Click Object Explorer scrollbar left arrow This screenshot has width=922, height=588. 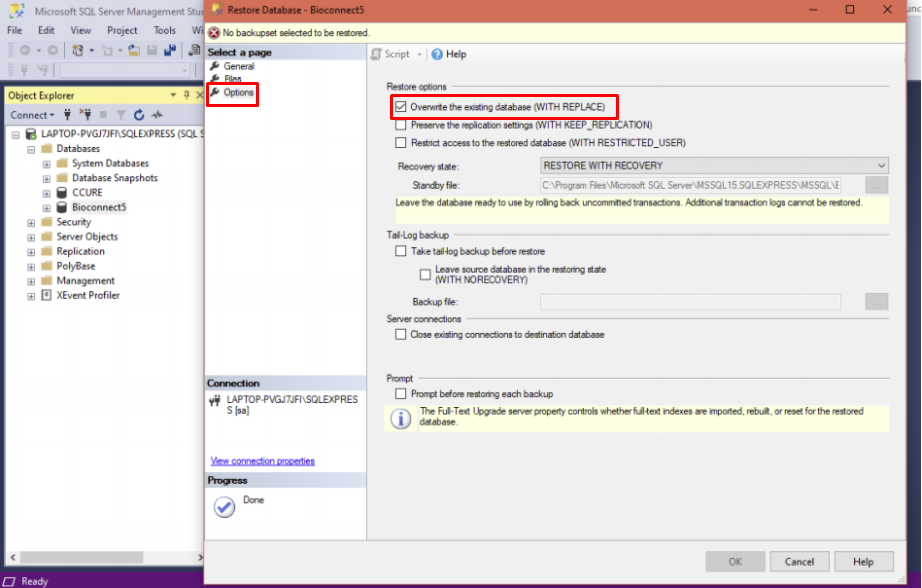pos(12,557)
